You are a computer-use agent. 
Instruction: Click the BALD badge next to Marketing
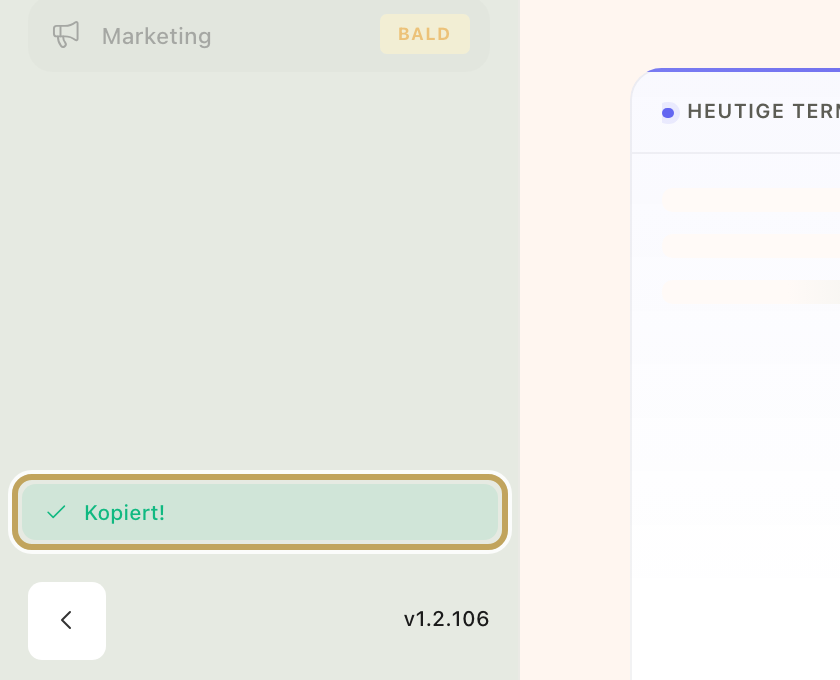[425, 34]
